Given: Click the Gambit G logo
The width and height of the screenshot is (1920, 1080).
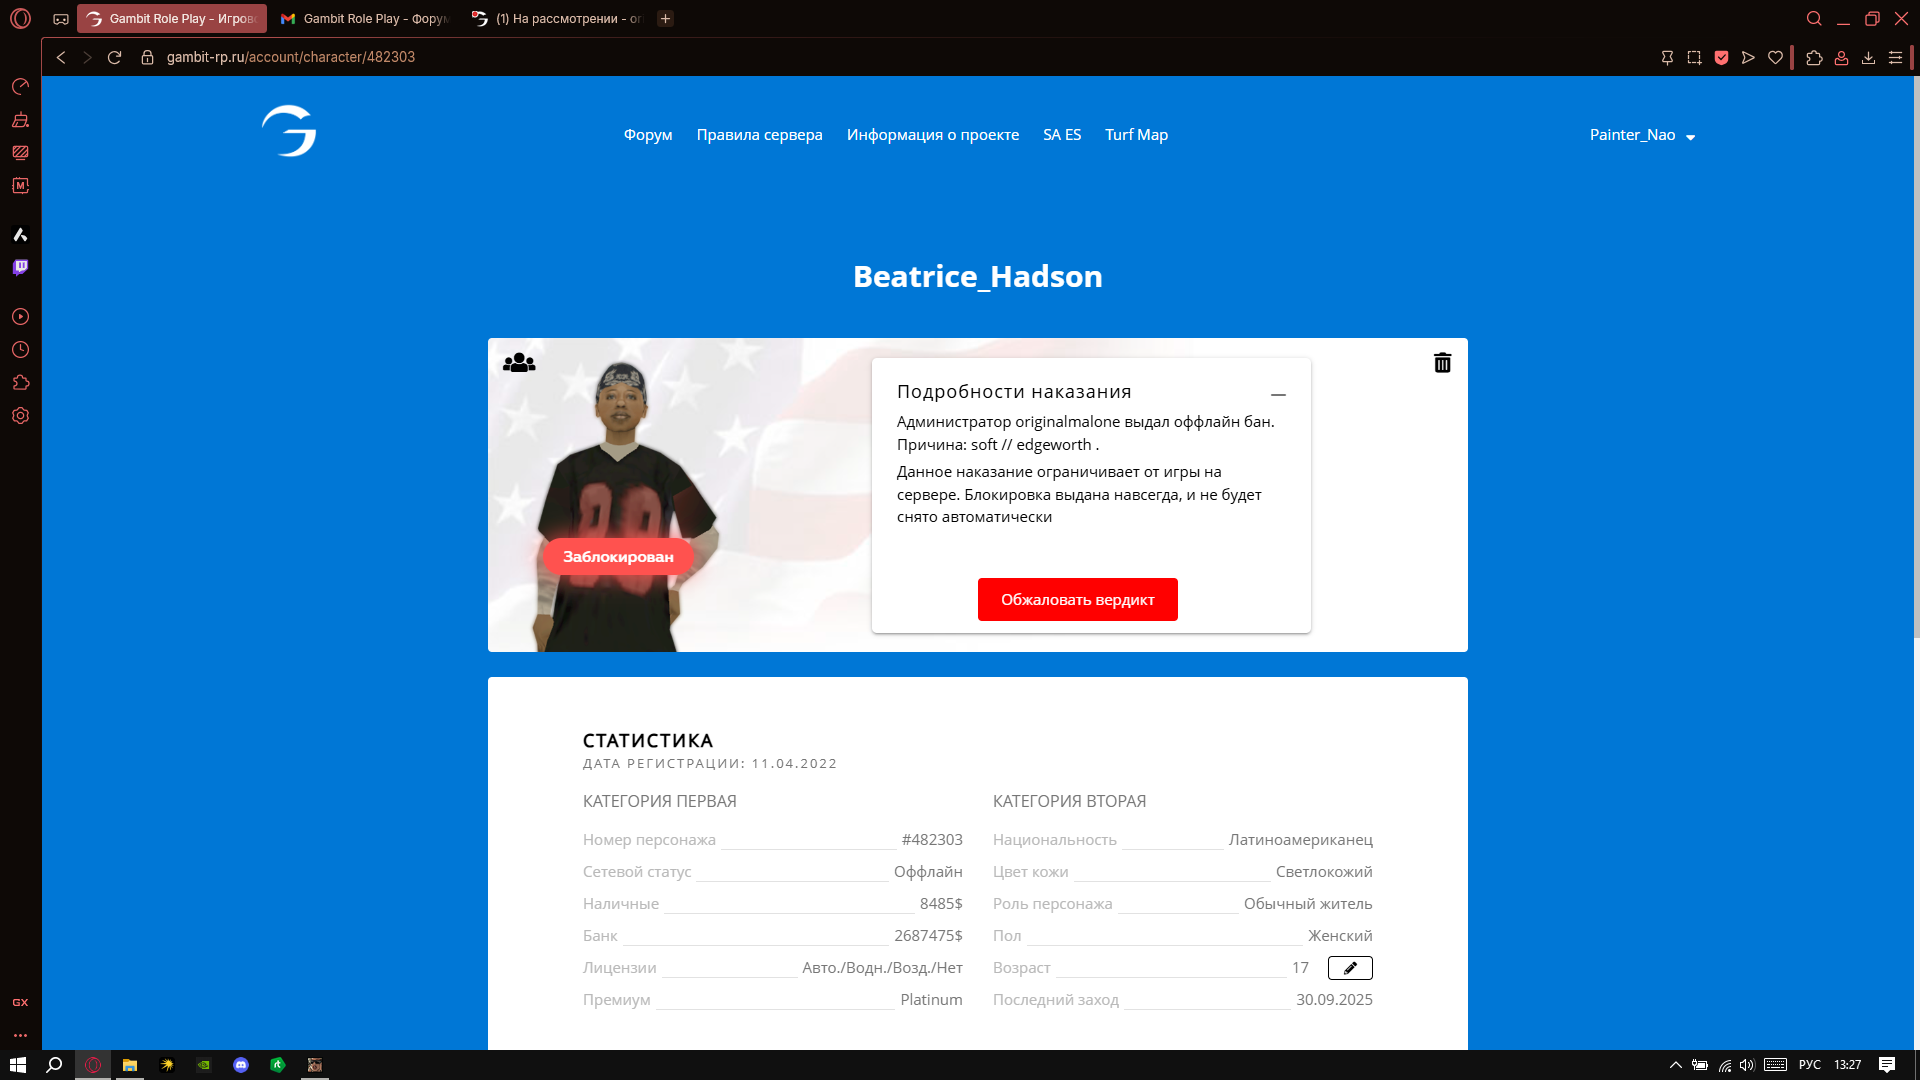Looking at the screenshot, I should tap(289, 131).
